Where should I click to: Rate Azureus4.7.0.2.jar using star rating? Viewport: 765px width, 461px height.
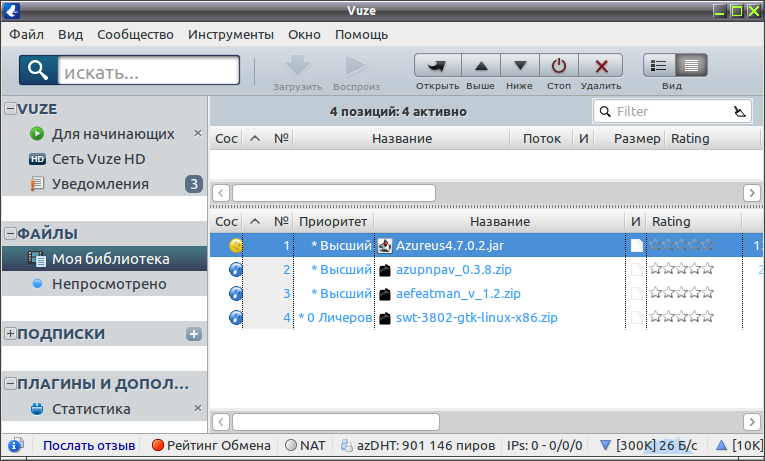[682, 245]
